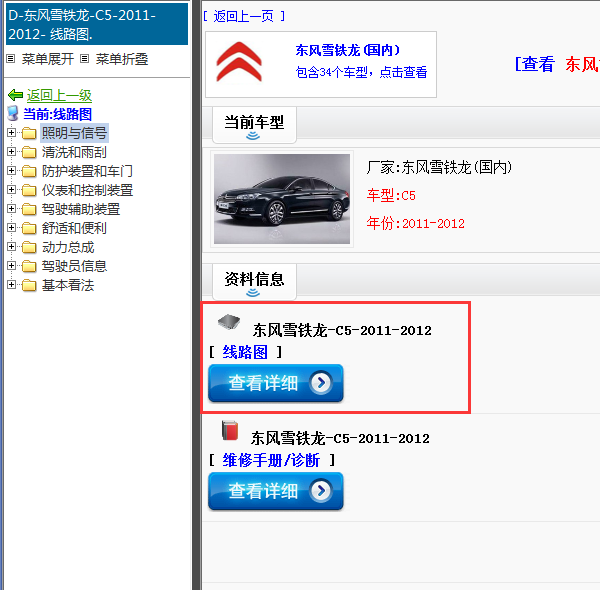Expand the 驾驶辅助装置 tree node
The image size is (600, 590).
[x=11, y=209]
